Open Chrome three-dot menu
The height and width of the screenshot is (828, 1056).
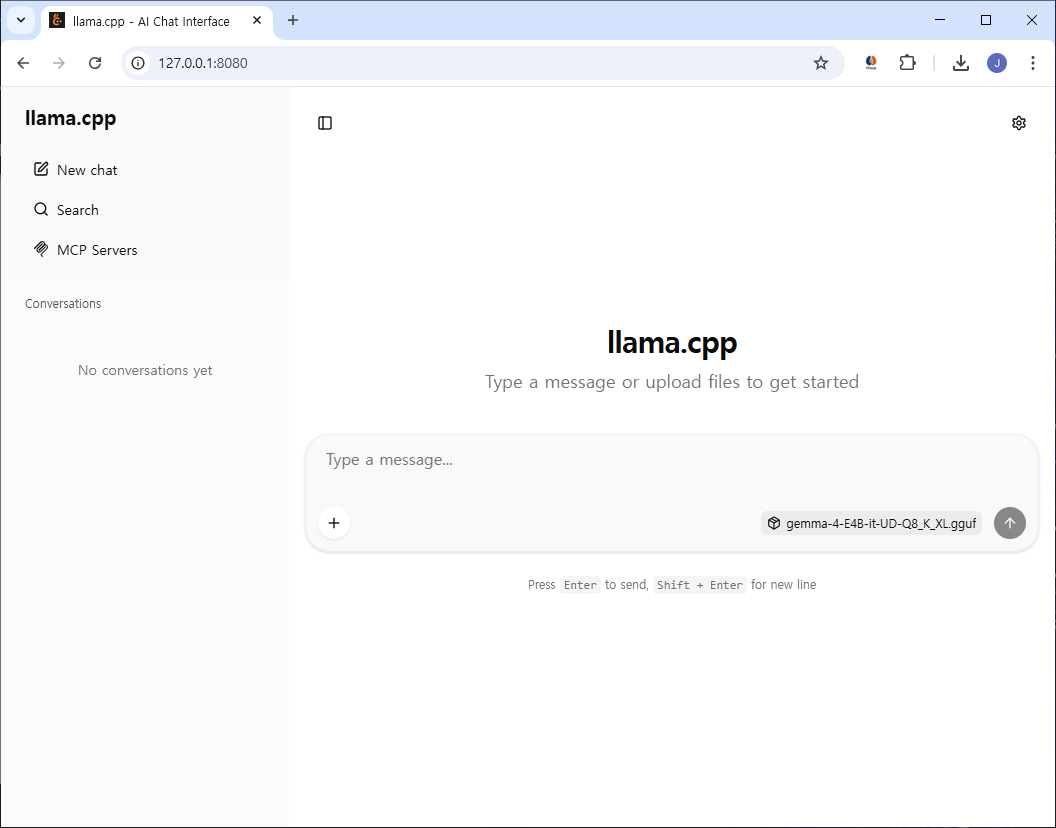coord(1032,63)
